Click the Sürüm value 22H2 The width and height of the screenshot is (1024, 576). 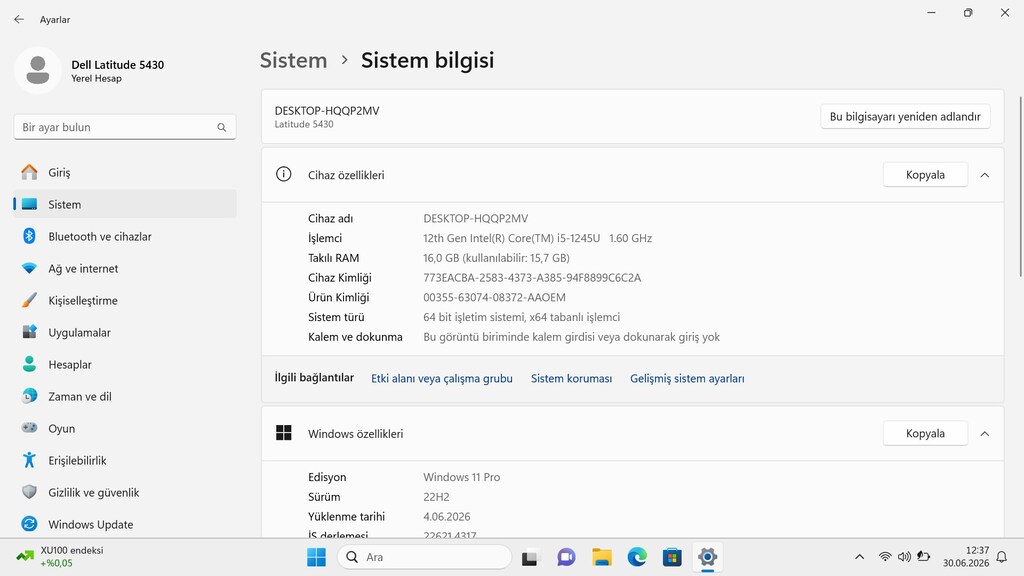(x=436, y=497)
